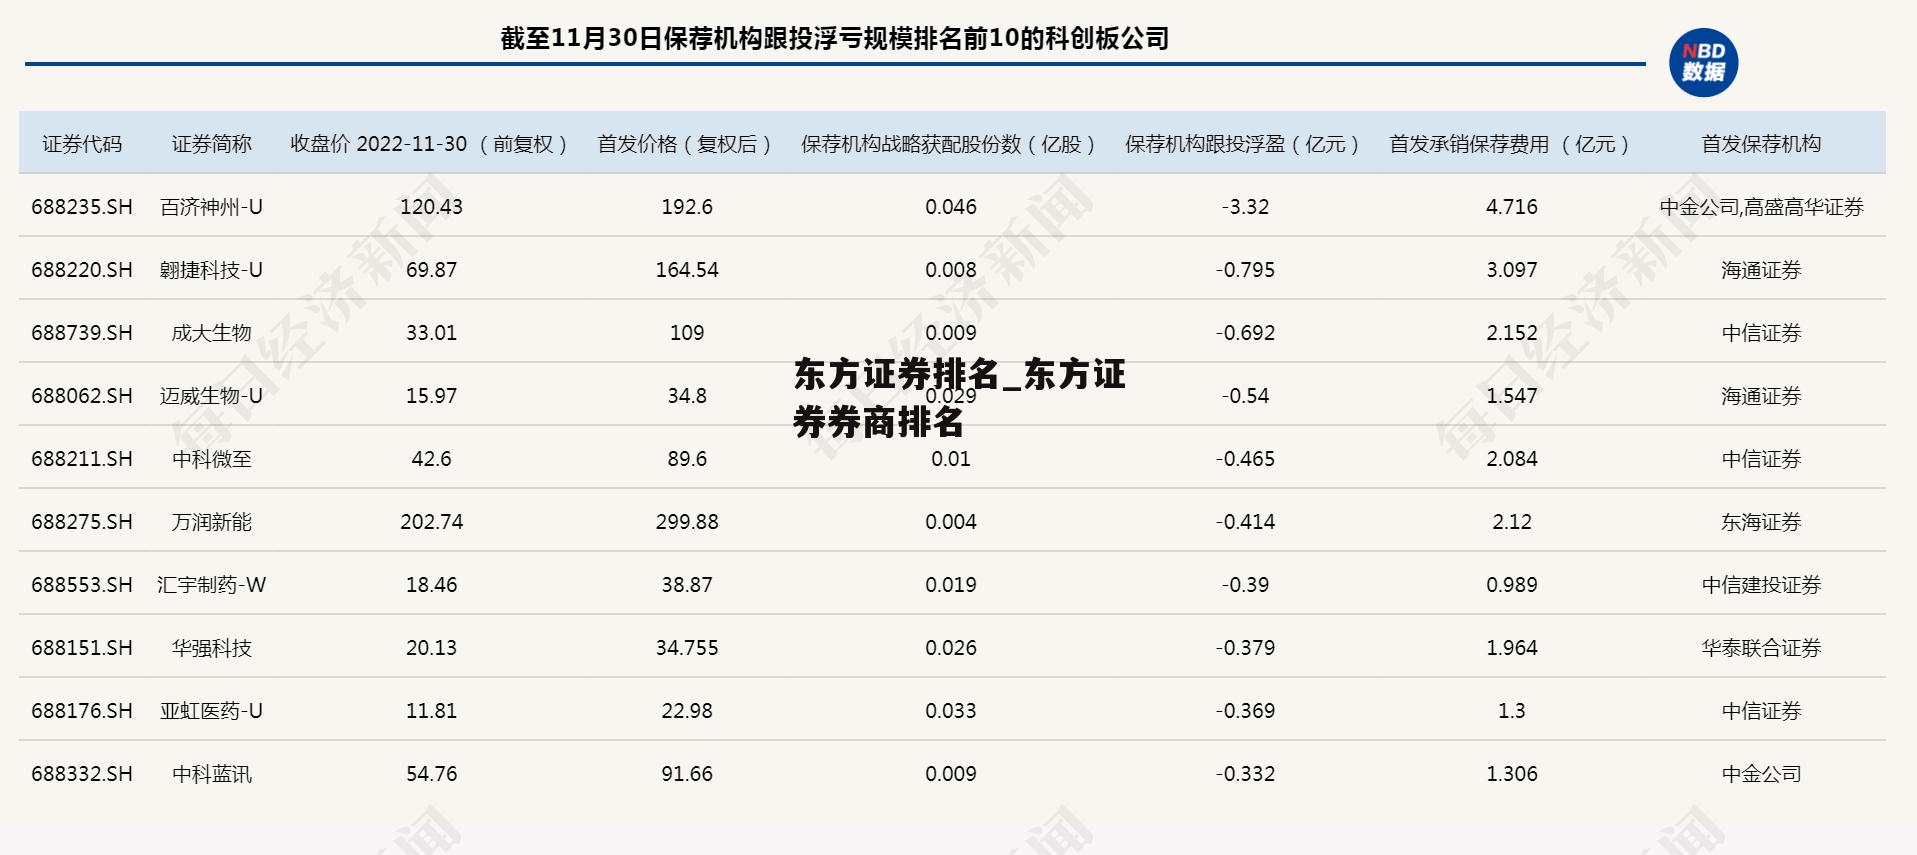
Task: Click the code 688151.SH
Action: (x=82, y=648)
